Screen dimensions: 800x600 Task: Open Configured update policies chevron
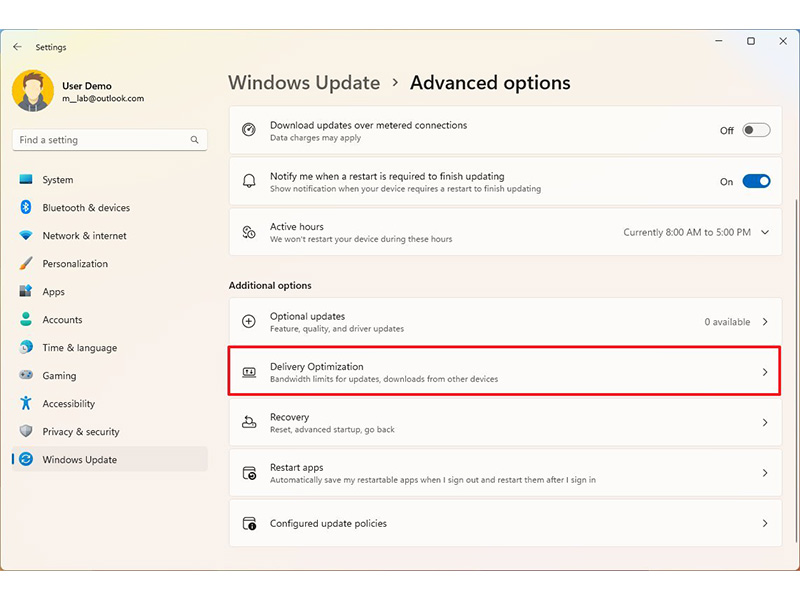tap(765, 523)
